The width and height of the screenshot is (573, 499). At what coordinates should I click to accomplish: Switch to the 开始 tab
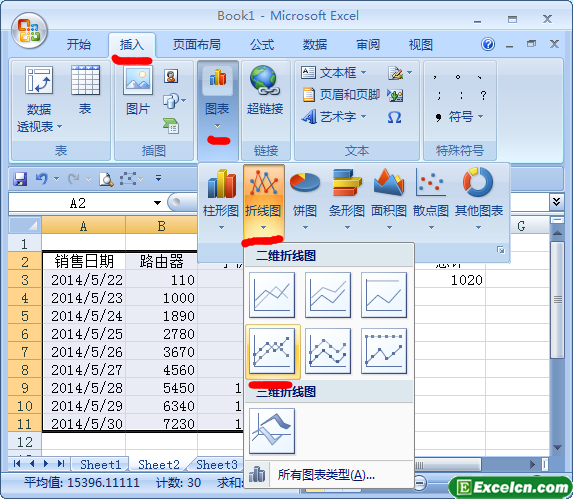pyautogui.click(x=79, y=45)
